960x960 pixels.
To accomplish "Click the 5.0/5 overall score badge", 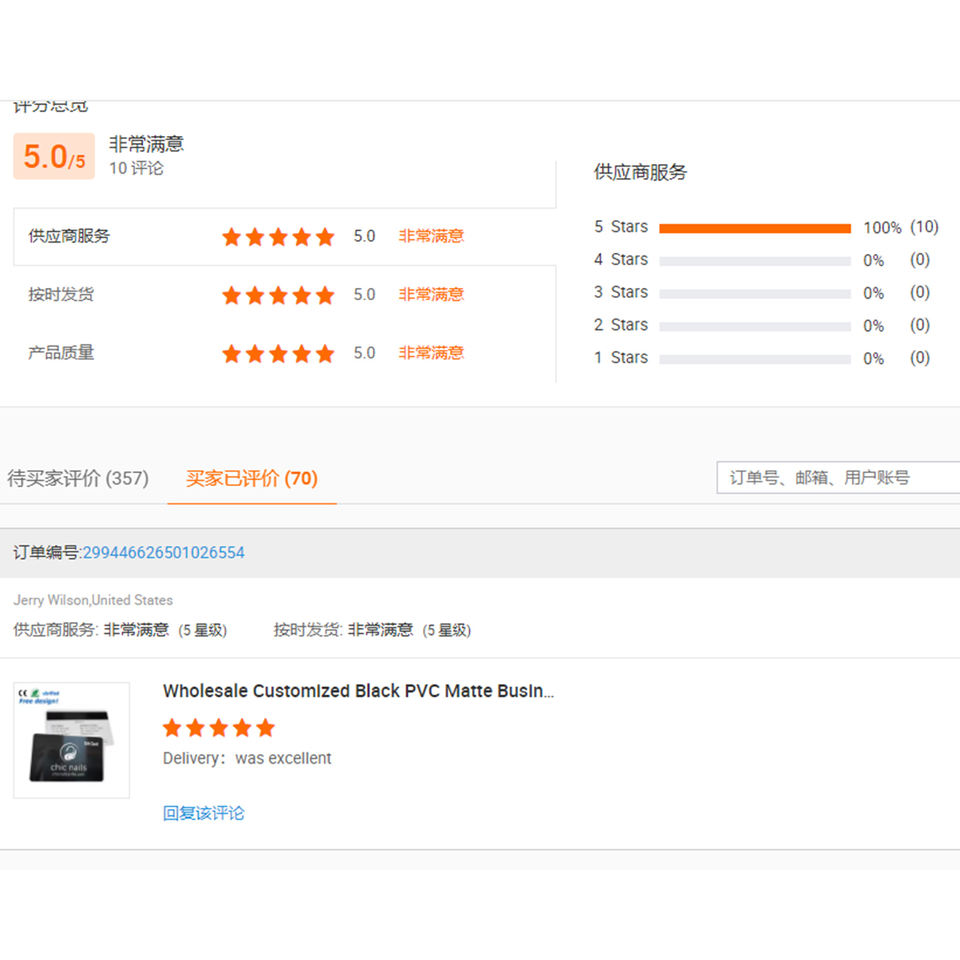I will click(54, 156).
